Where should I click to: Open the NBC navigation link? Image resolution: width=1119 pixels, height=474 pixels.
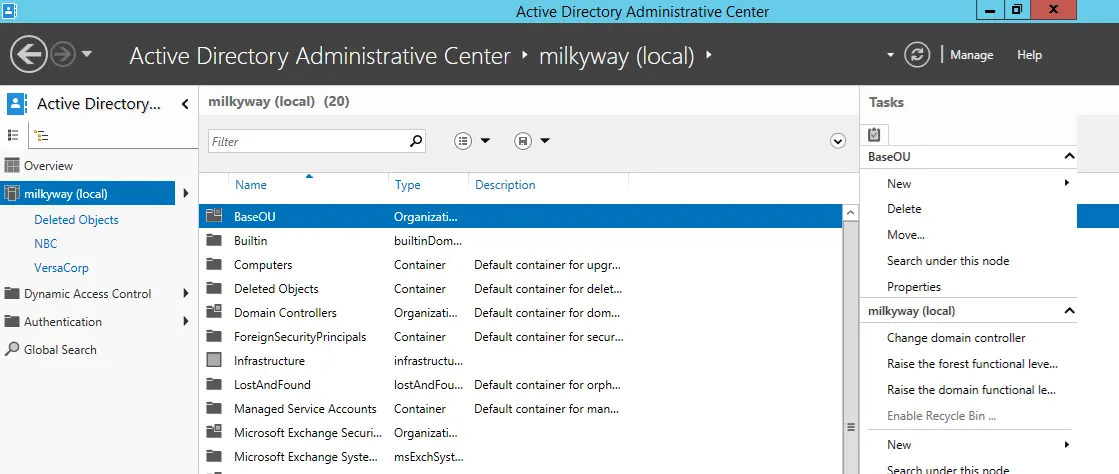(x=46, y=244)
